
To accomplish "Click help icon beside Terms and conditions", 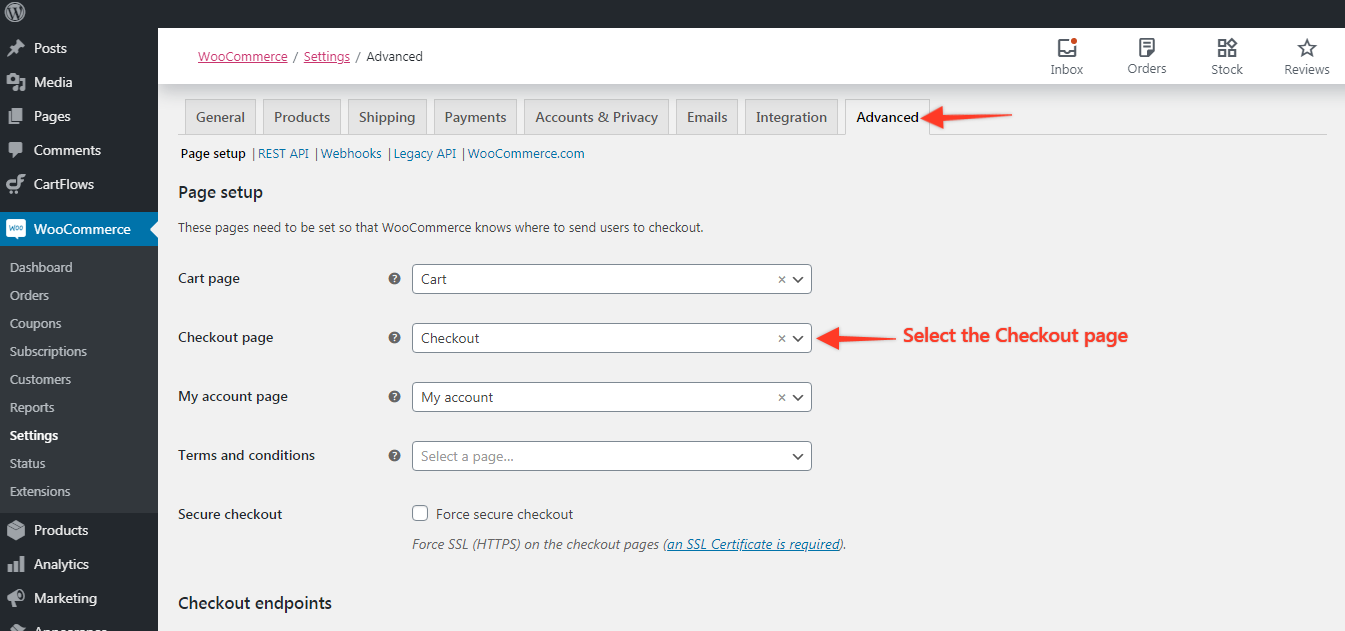I will click(394, 455).
